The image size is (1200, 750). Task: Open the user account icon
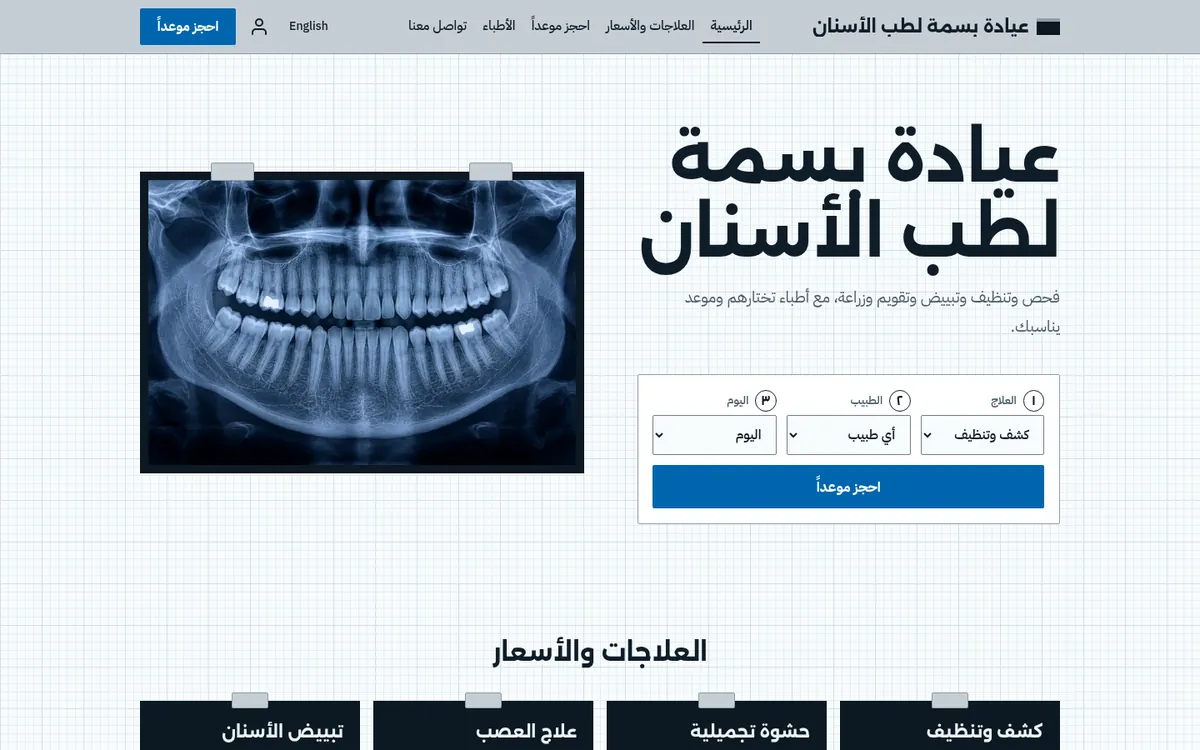[x=259, y=27]
